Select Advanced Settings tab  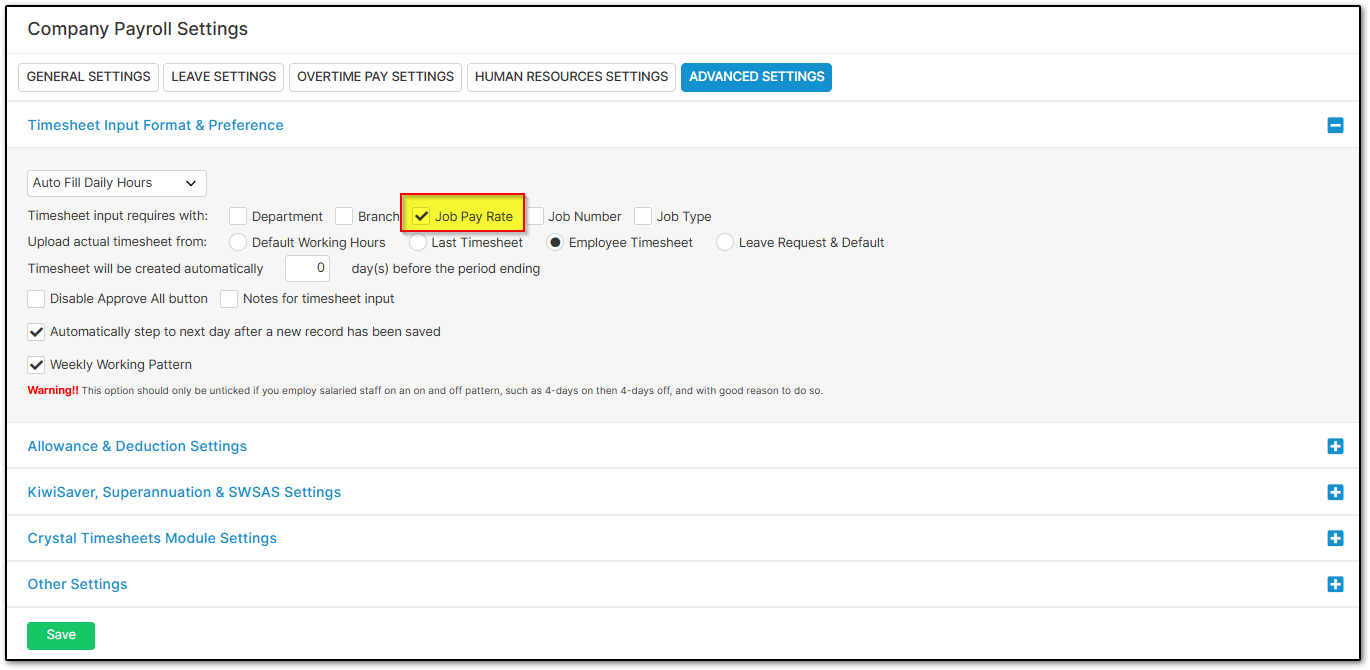click(x=757, y=77)
